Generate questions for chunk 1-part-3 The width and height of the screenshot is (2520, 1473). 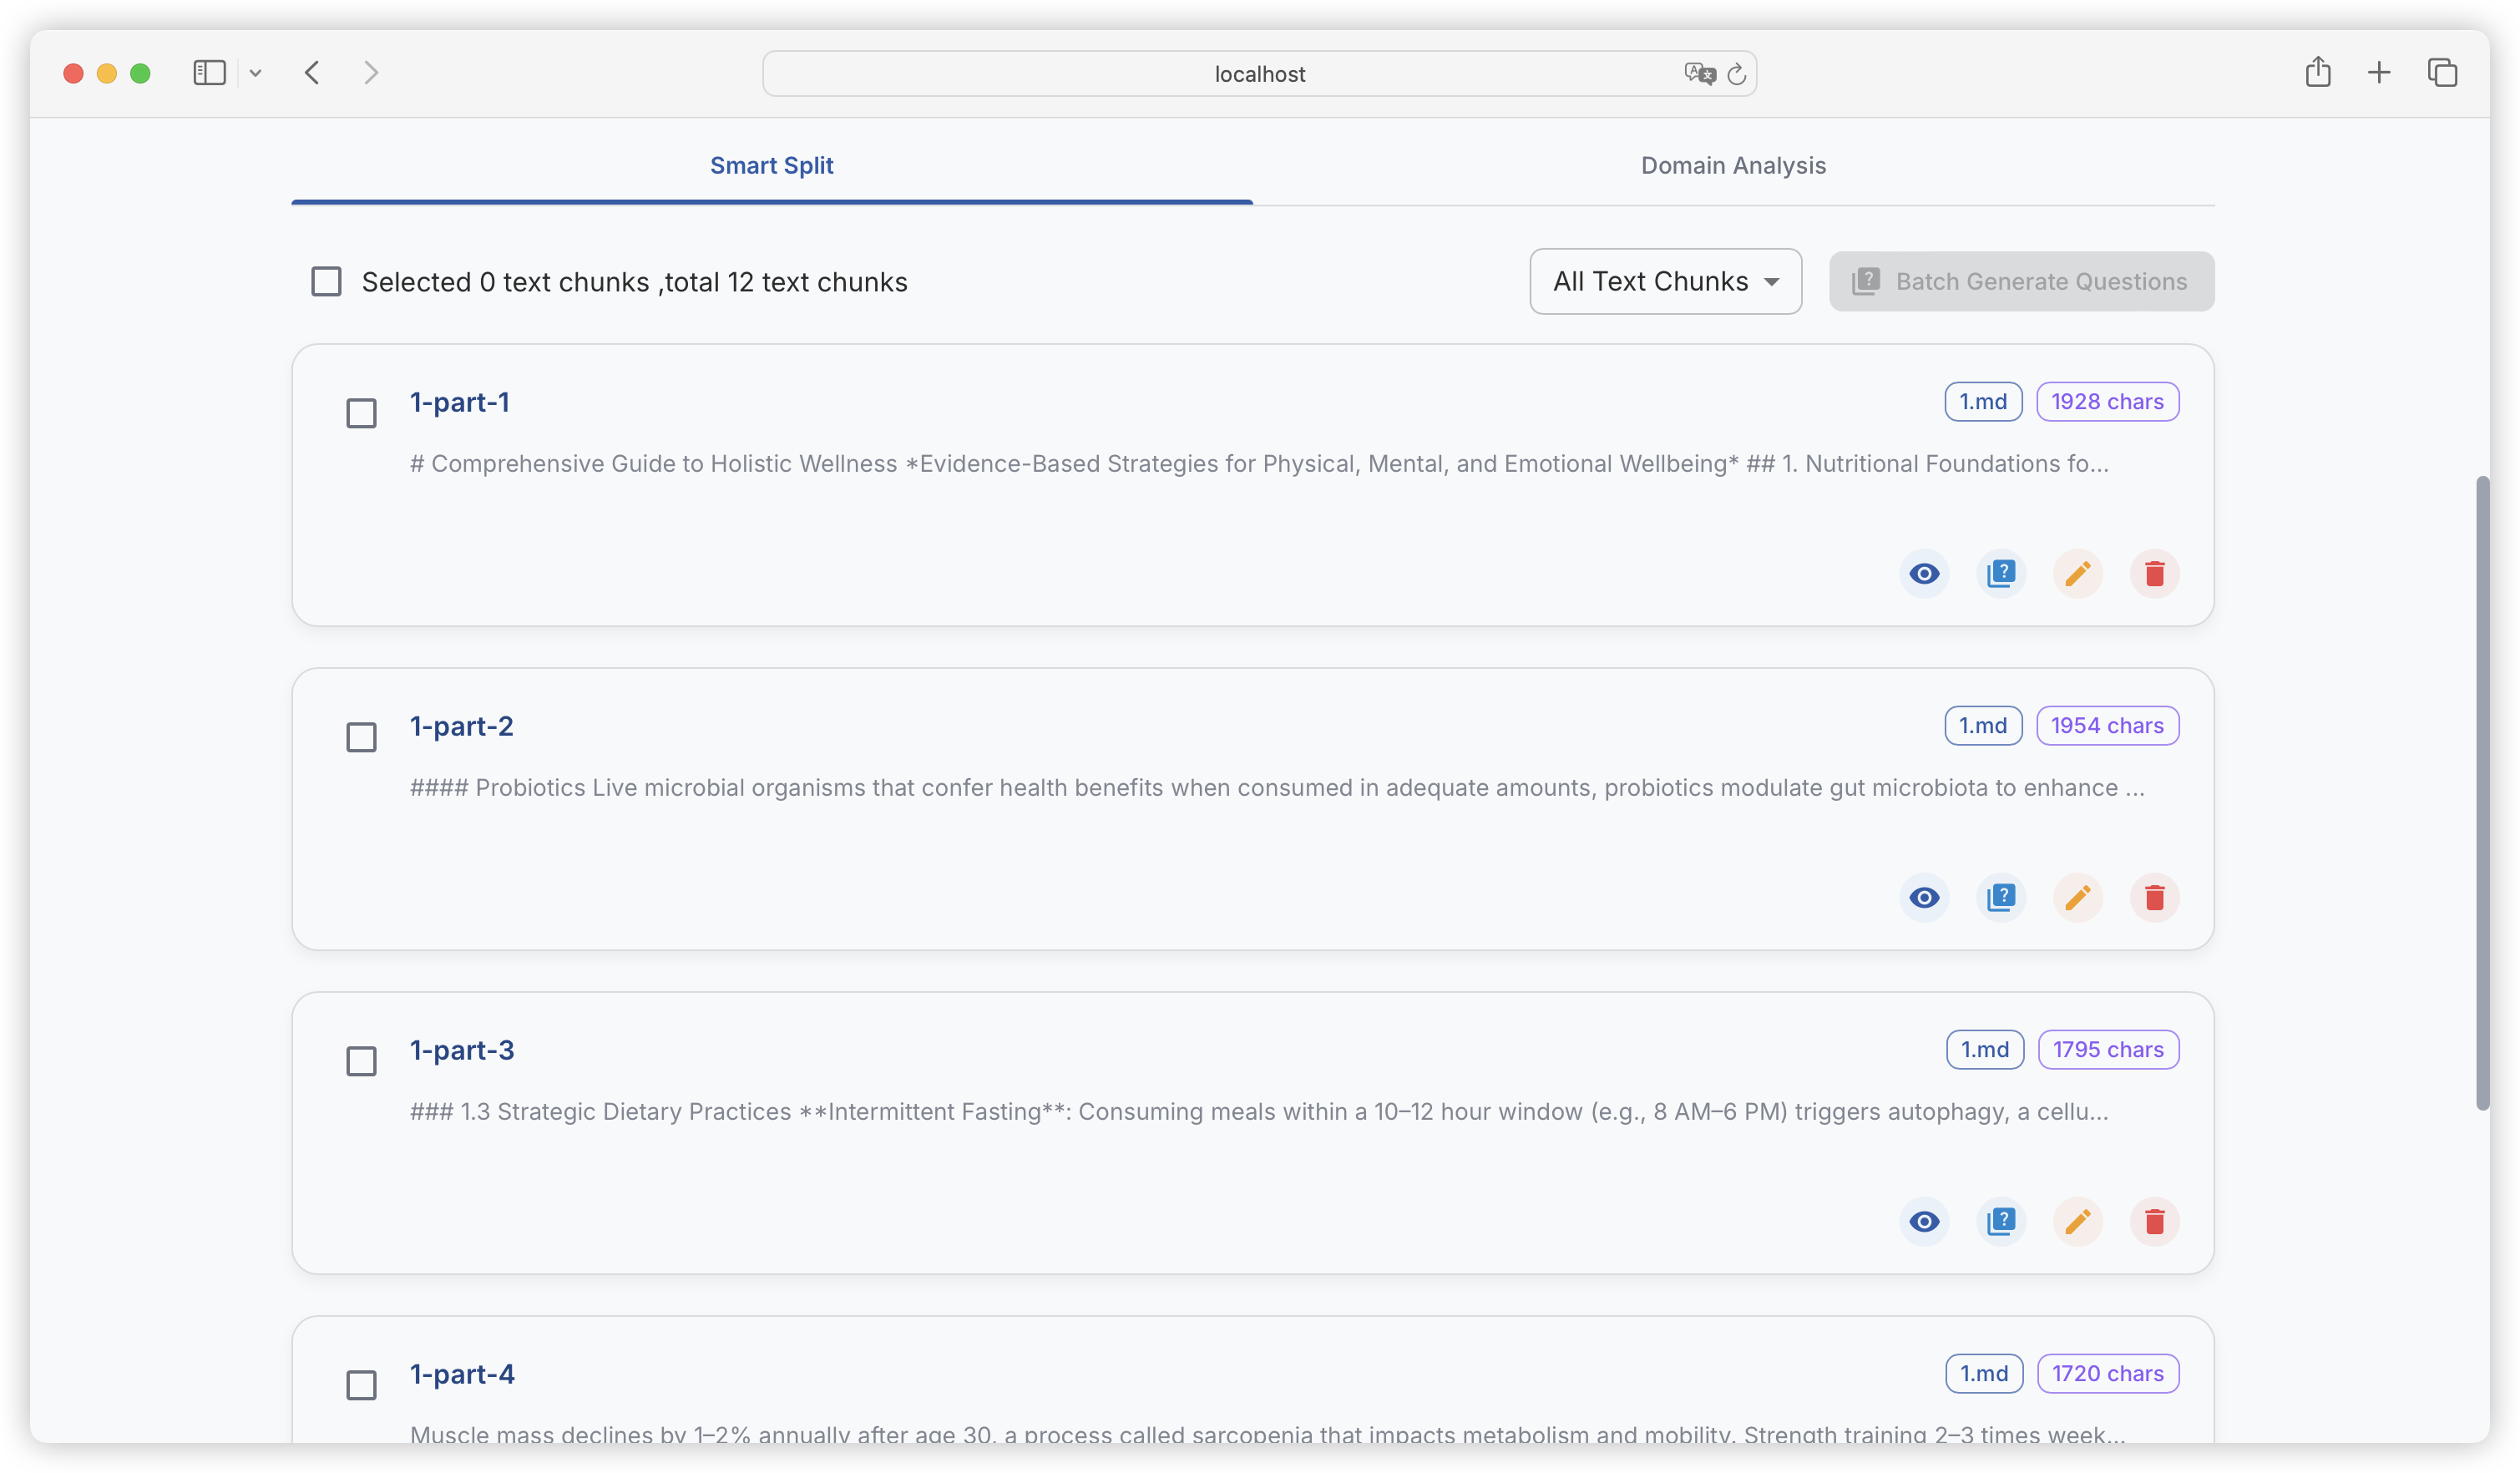click(2000, 1222)
